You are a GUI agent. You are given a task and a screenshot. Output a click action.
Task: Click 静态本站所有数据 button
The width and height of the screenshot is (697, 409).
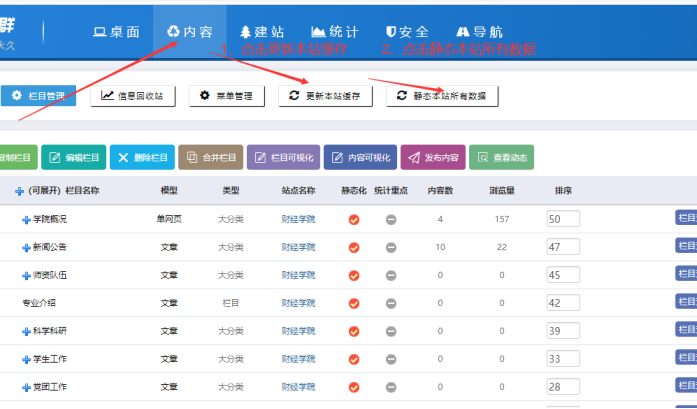point(441,96)
